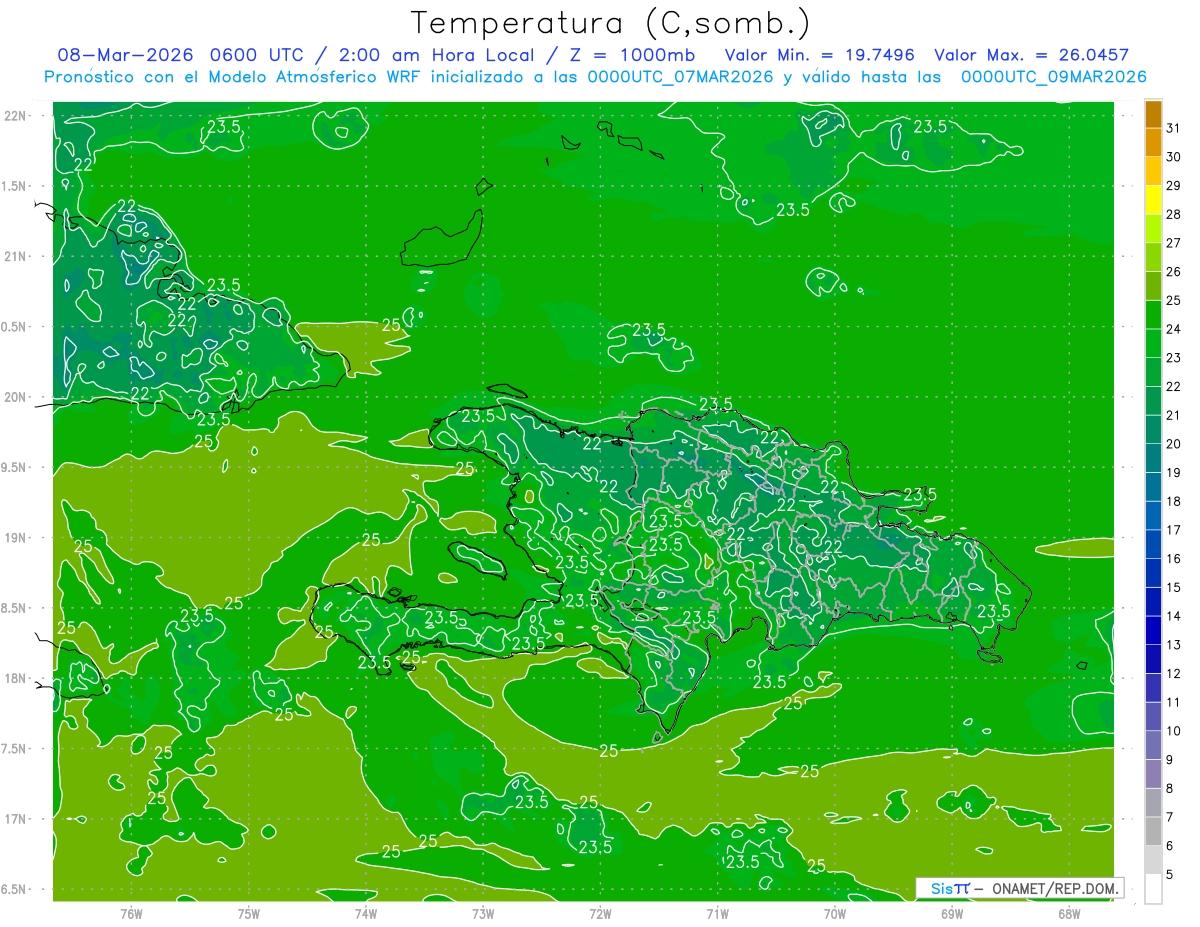Click the 71W longitude axis label
1200x927 pixels.
[x=717, y=913]
